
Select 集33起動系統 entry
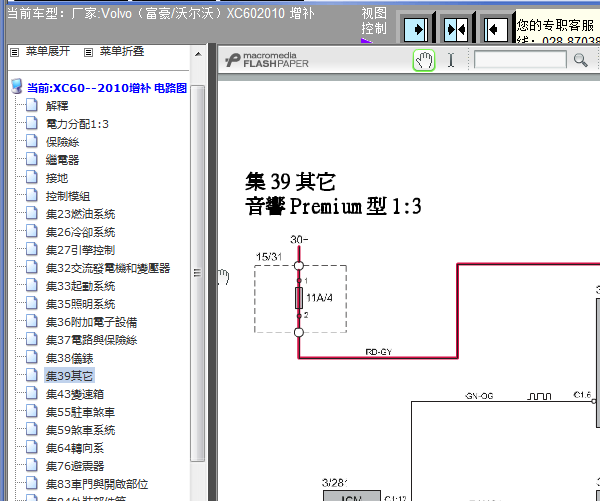(x=80, y=286)
